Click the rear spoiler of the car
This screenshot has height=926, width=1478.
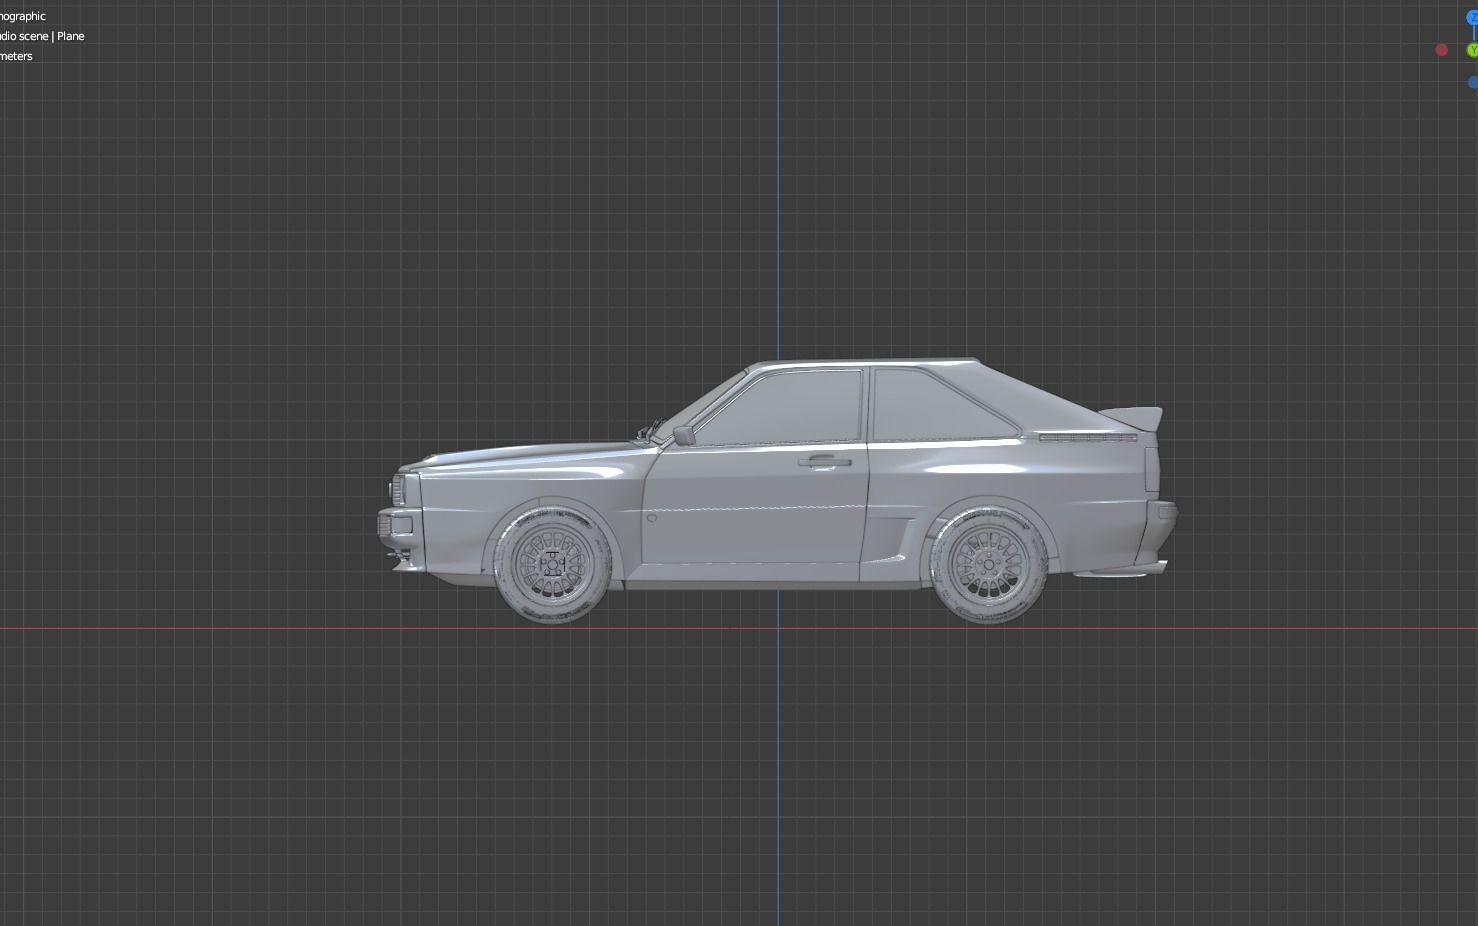[1132, 419]
